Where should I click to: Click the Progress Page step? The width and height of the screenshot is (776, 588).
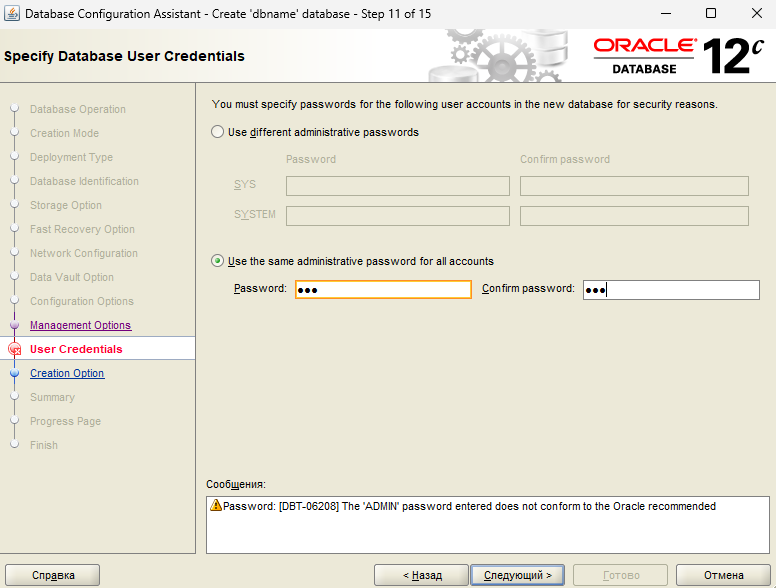(x=65, y=421)
